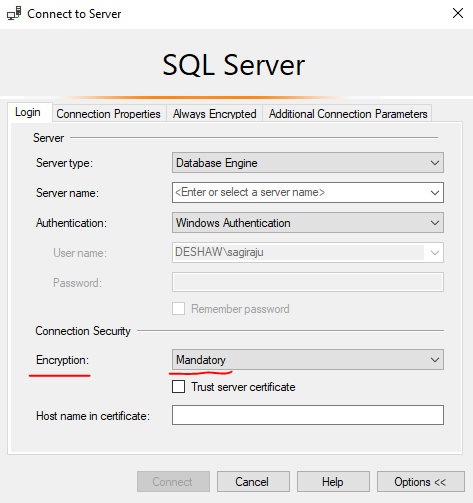Click the Host name in certificate: label

[93, 416]
